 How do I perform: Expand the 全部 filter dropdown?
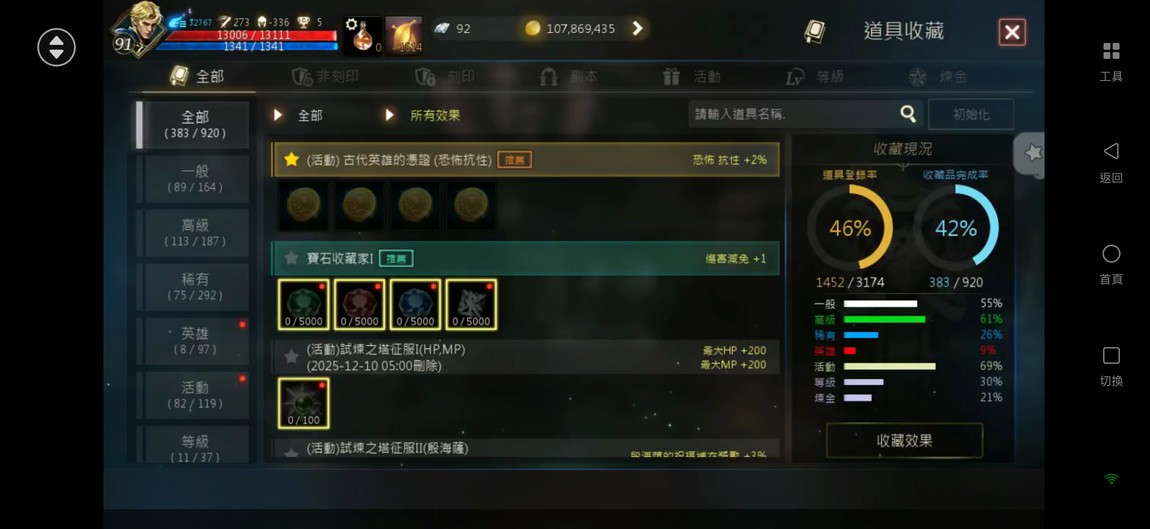coord(299,115)
